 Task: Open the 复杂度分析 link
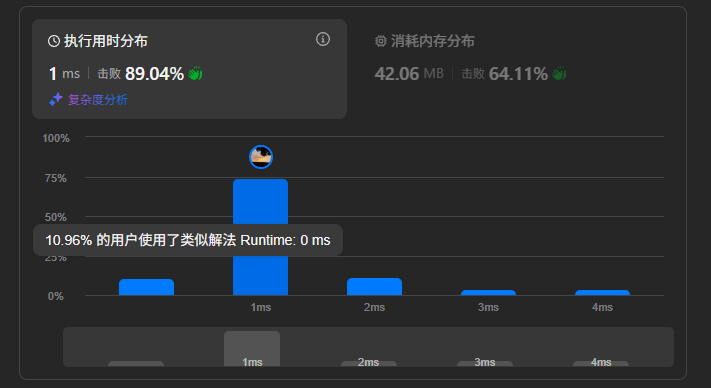(97, 100)
